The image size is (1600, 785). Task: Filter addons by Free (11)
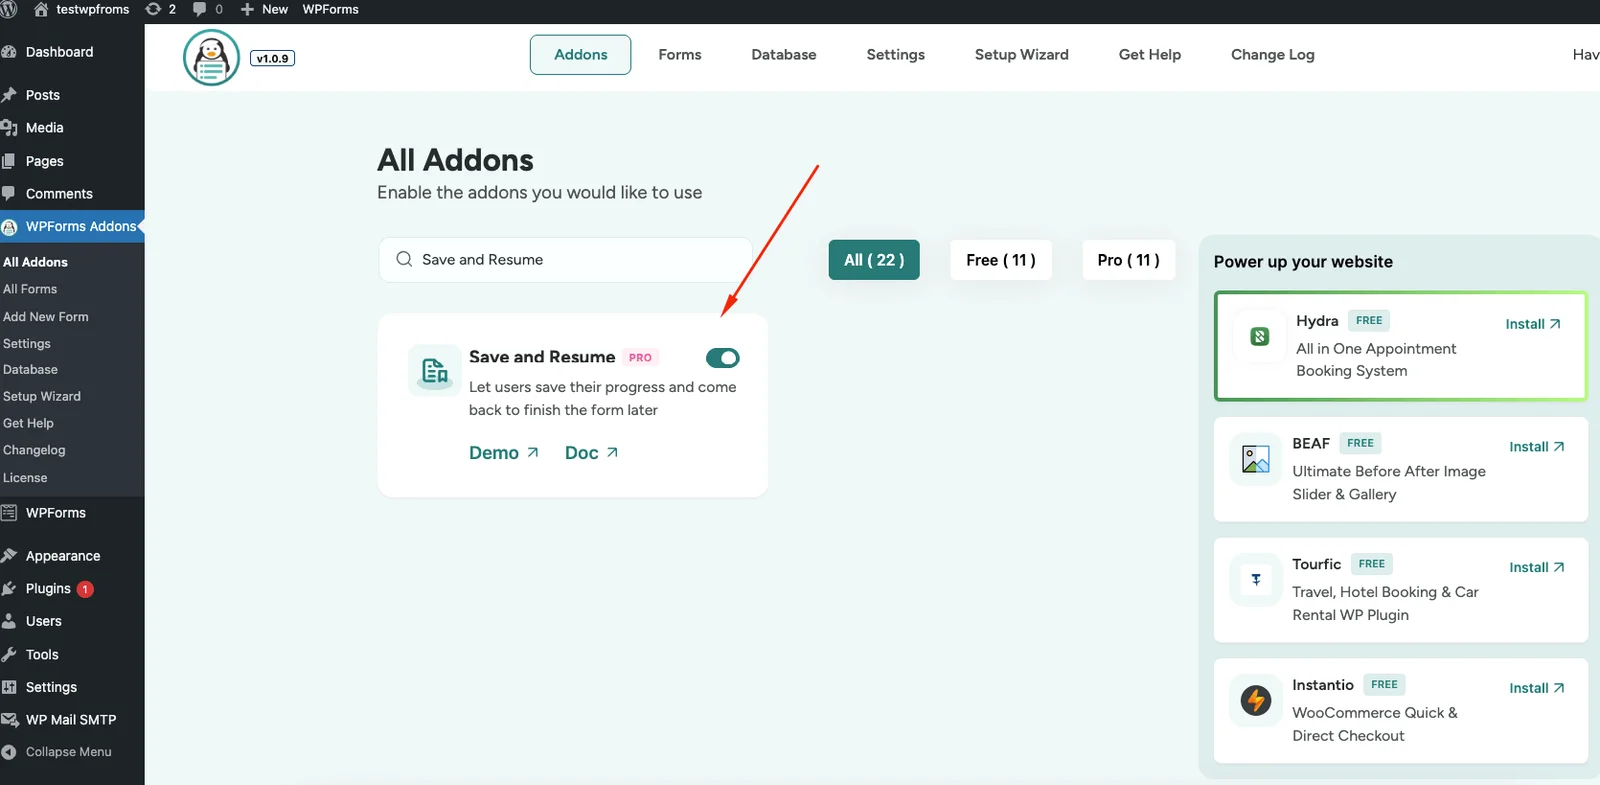click(1000, 260)
